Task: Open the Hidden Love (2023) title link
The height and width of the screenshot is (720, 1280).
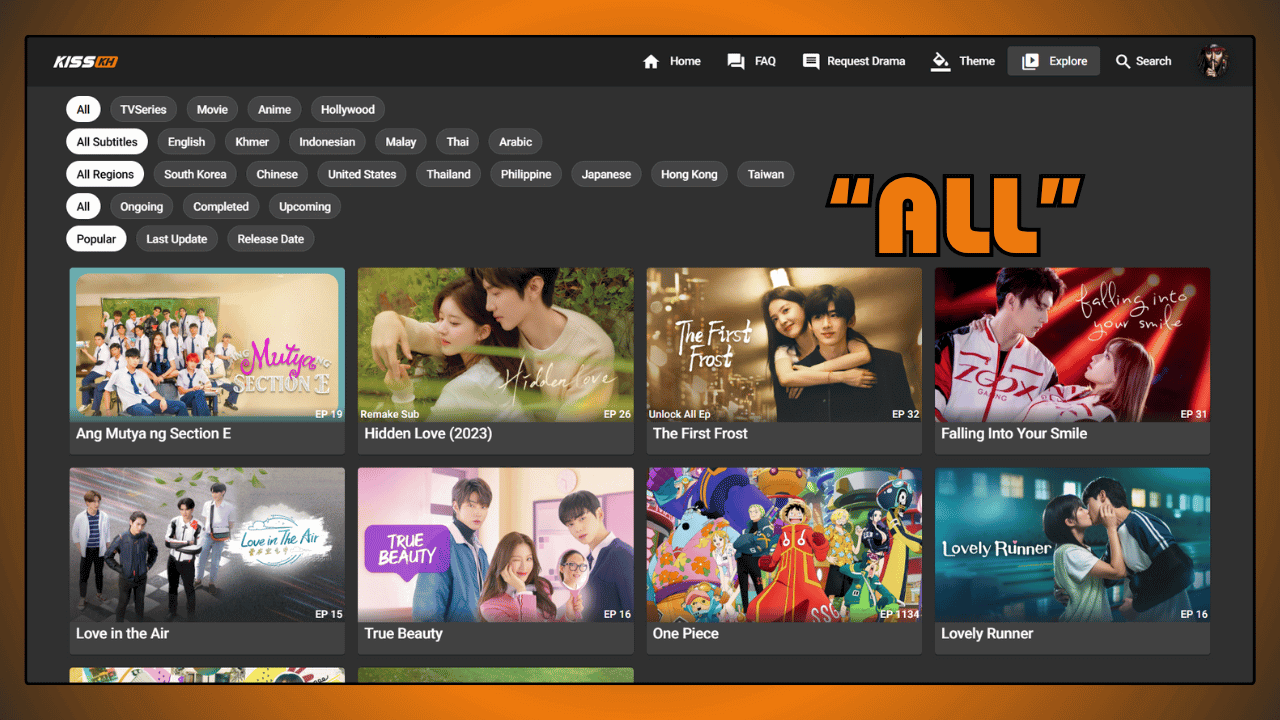Action: [x=428, y=434]
